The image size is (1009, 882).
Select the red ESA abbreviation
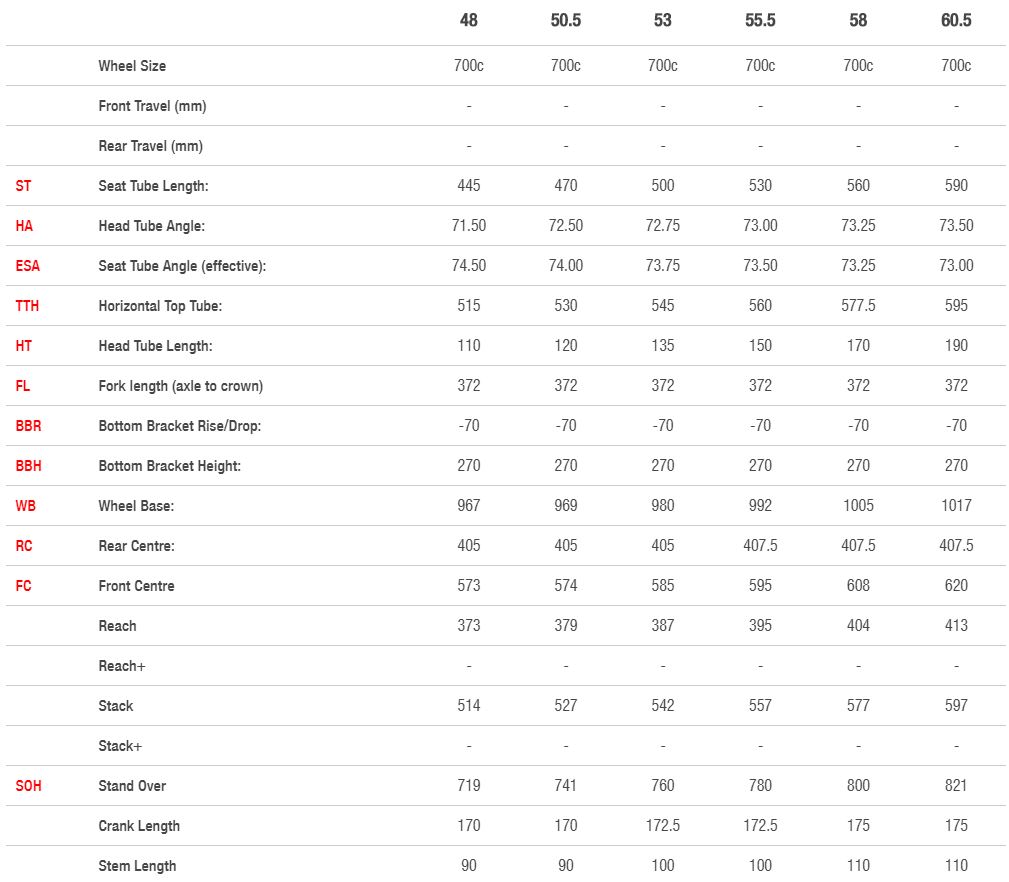(x=27, y=266)
